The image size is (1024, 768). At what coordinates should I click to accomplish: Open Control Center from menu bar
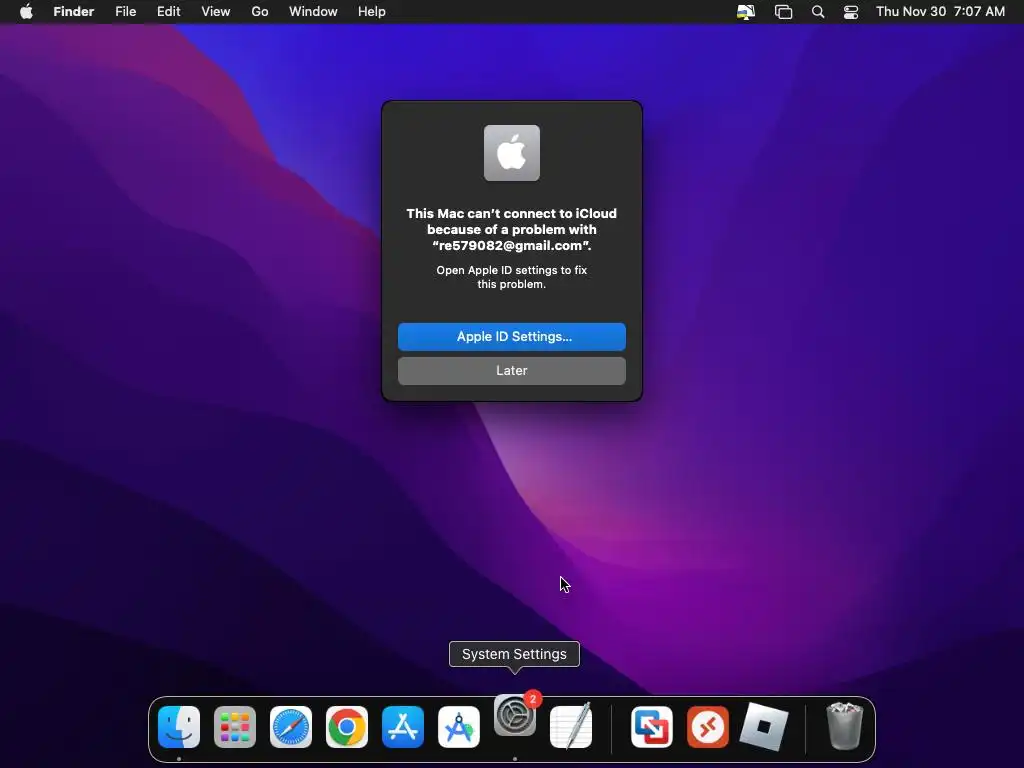click(851, 12)
